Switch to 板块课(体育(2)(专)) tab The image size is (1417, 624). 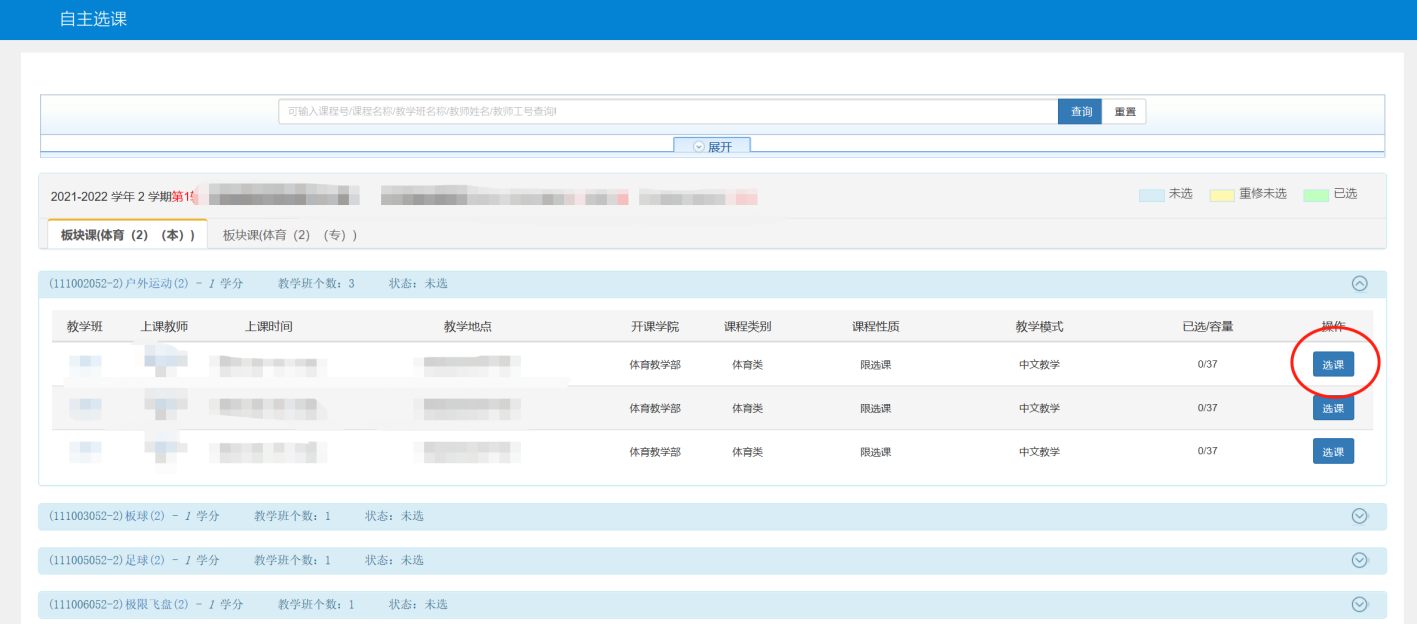[290, 234]
